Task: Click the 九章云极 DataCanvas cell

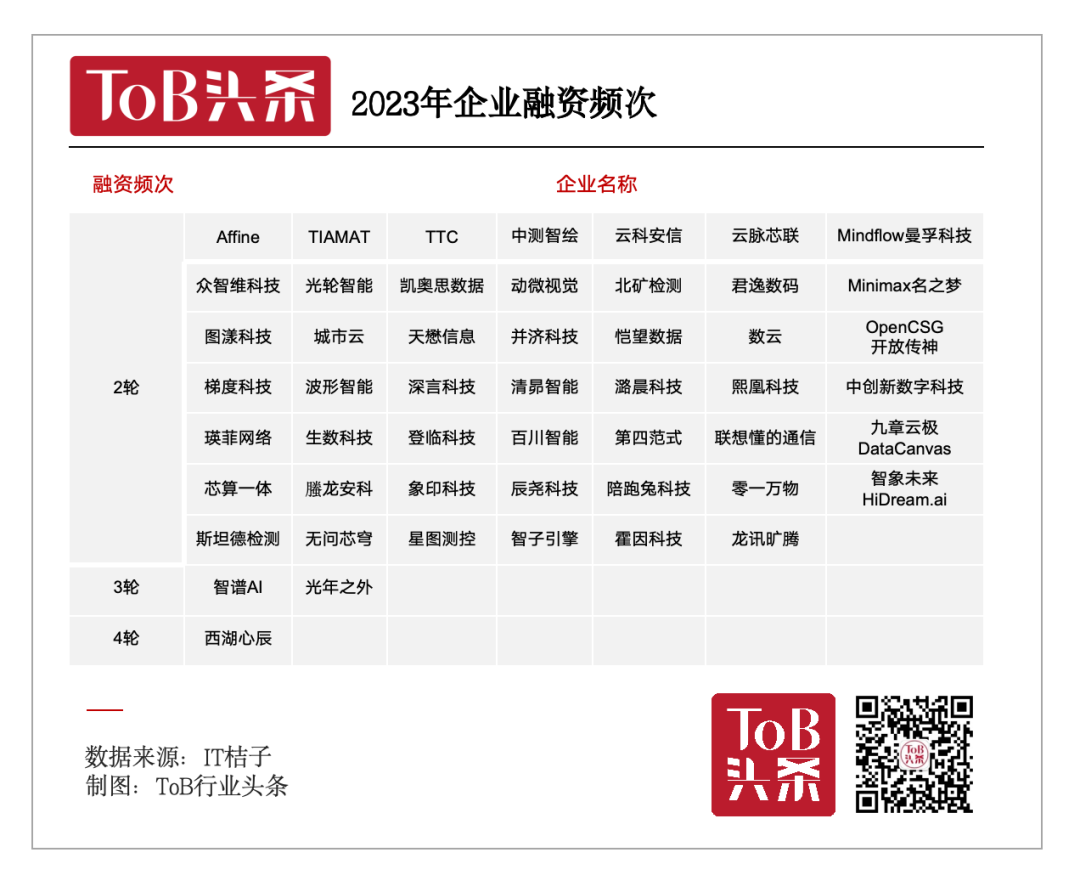Action: 904,438
